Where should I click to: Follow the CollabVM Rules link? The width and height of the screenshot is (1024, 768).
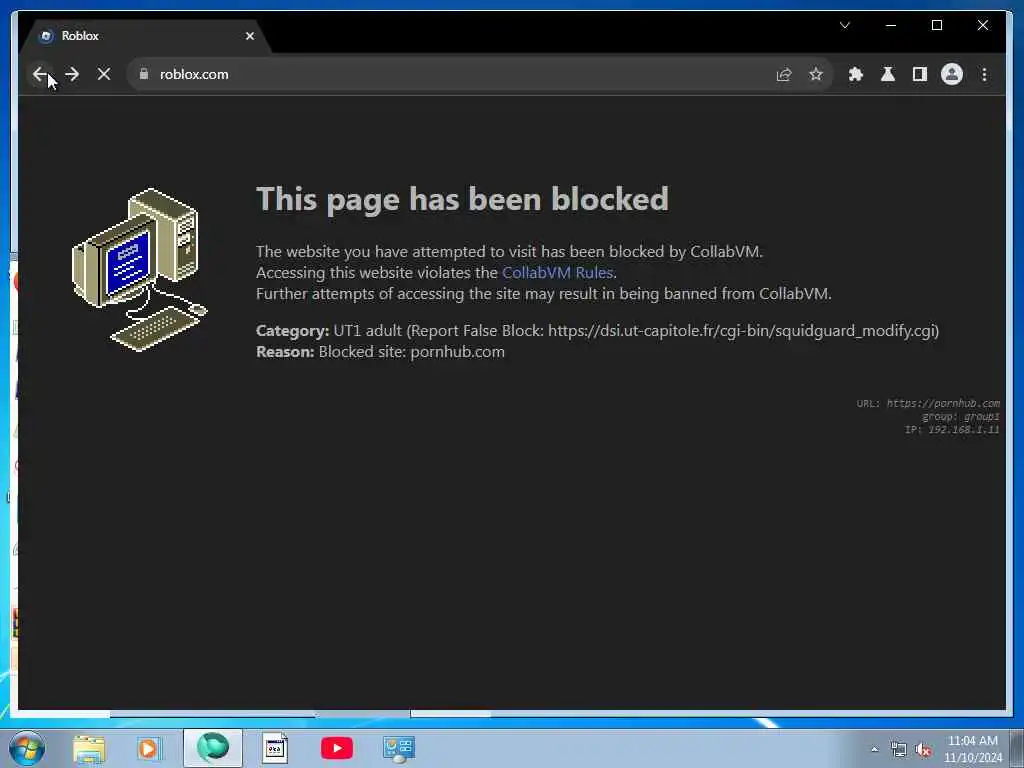tap(557, 272)
